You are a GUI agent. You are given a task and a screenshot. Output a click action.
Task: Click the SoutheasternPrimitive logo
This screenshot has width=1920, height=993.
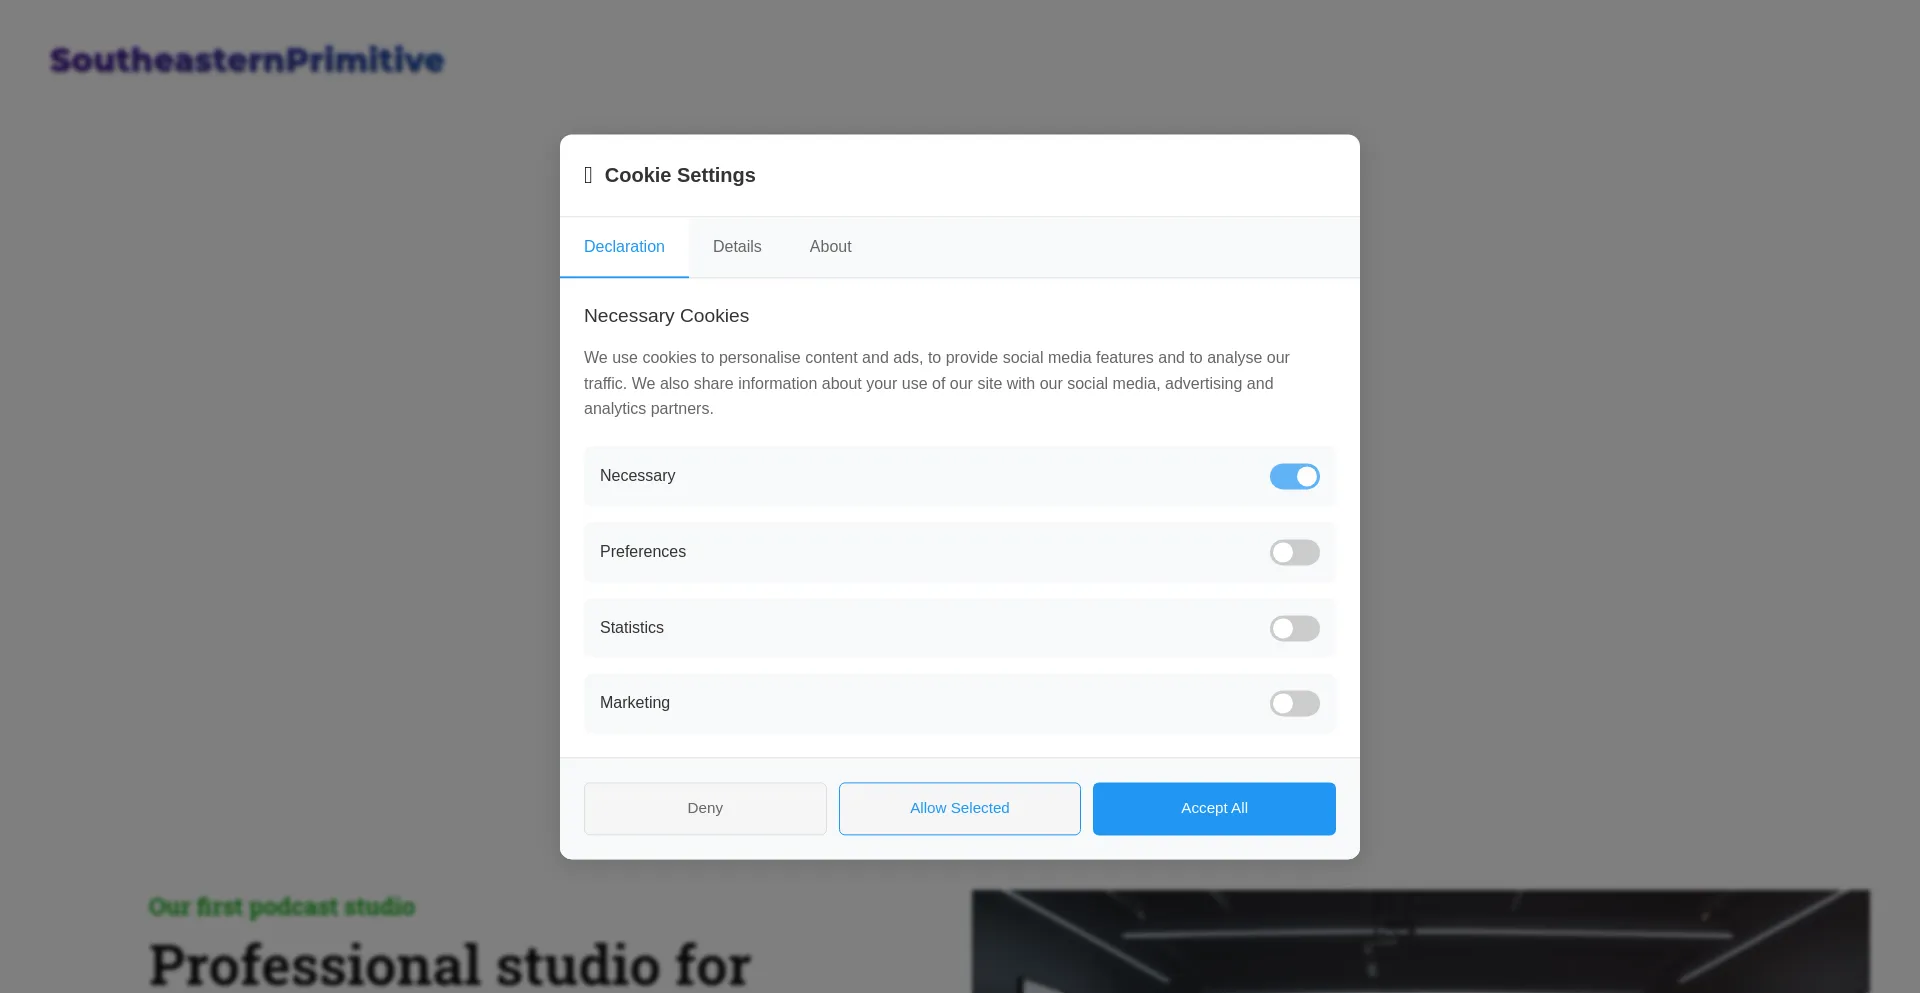(247, 60)
